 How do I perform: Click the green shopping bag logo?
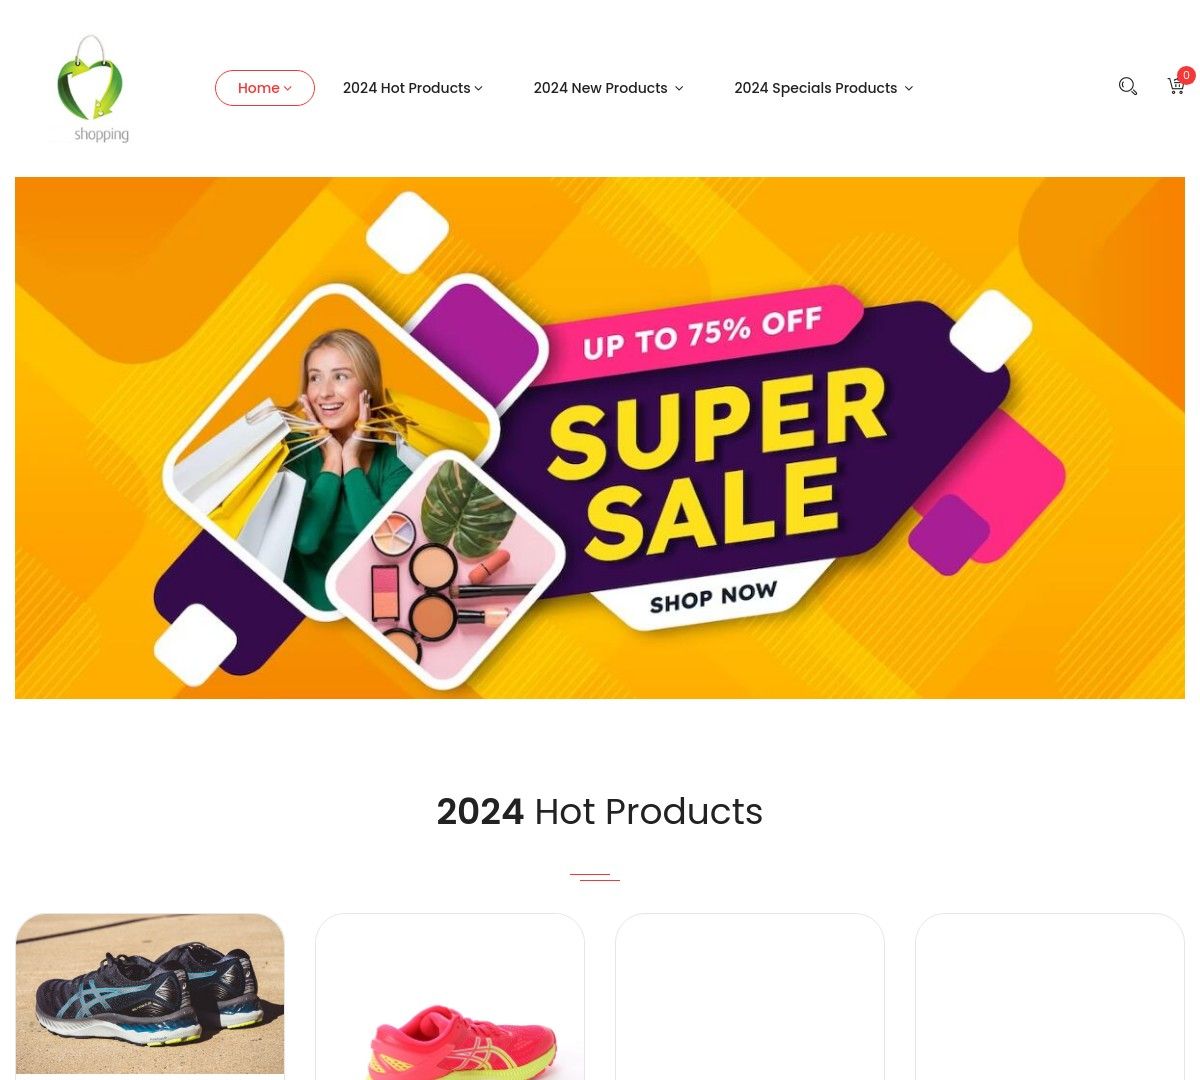point(91,89)
